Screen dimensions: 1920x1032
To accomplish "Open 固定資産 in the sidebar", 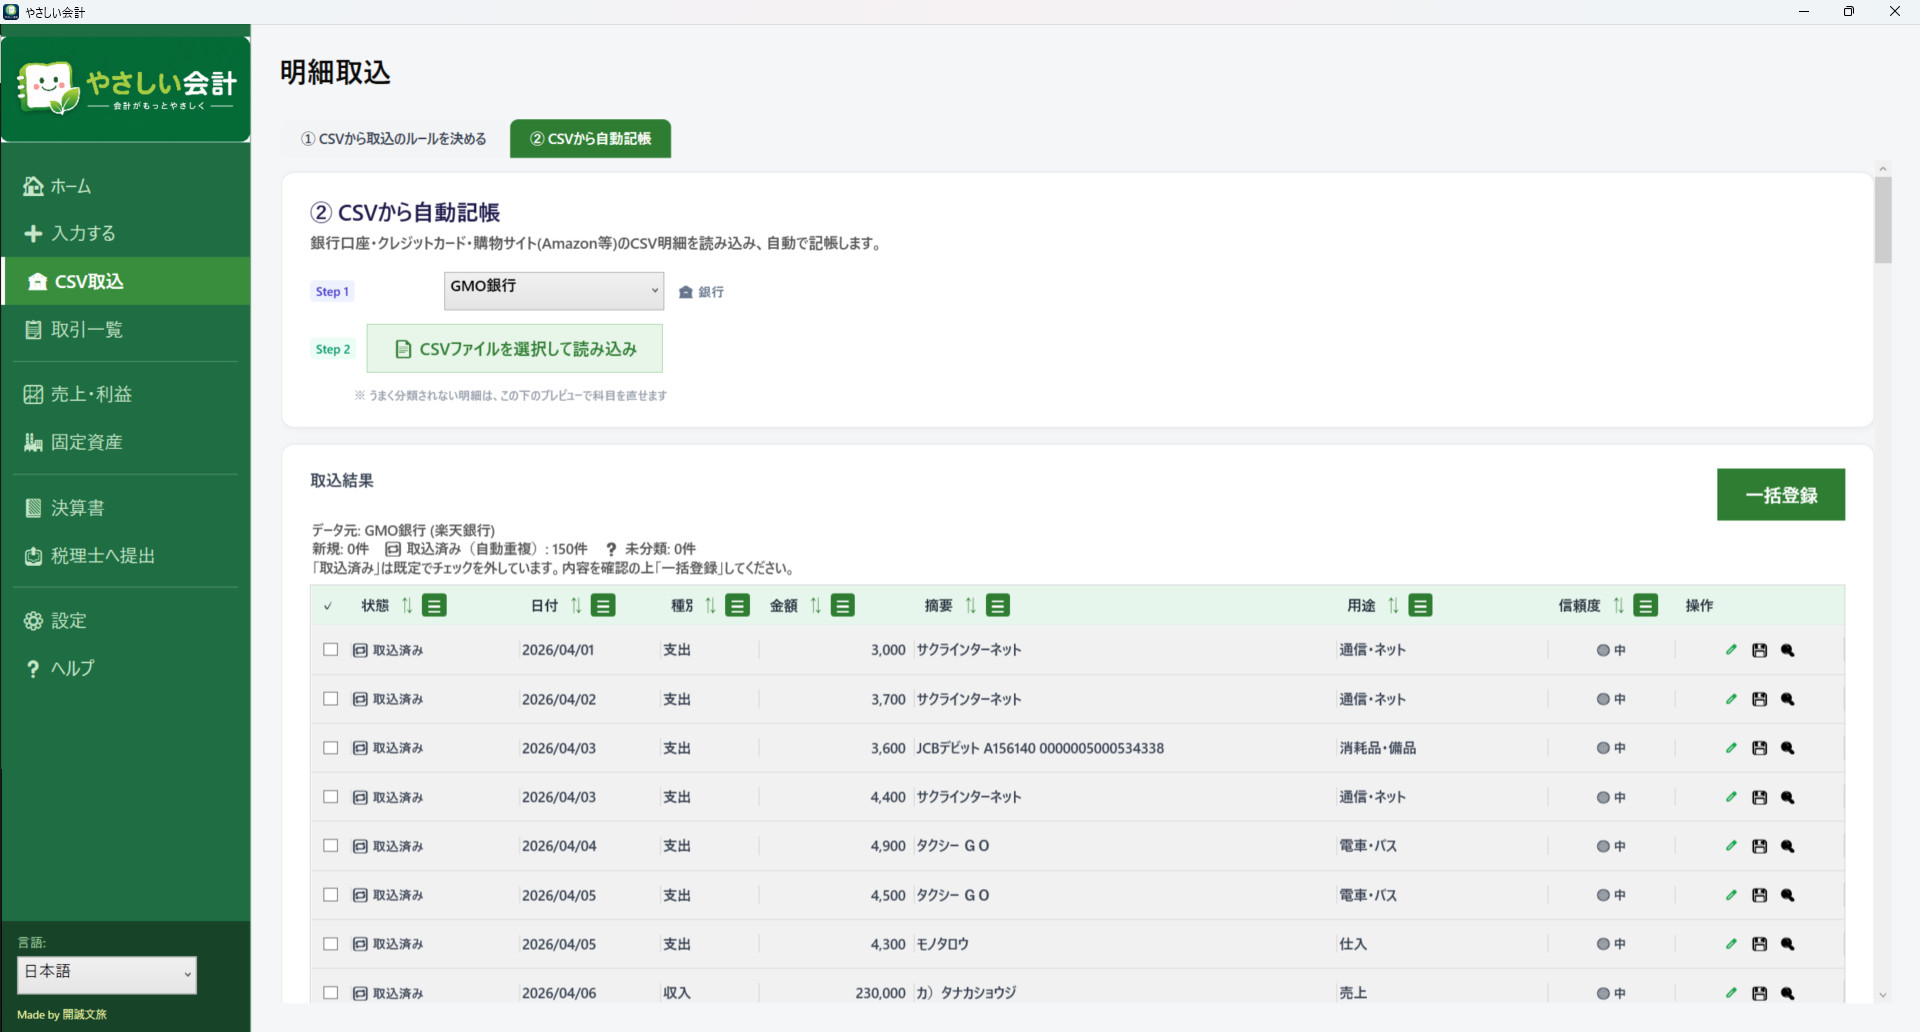I will click(126, 442).
